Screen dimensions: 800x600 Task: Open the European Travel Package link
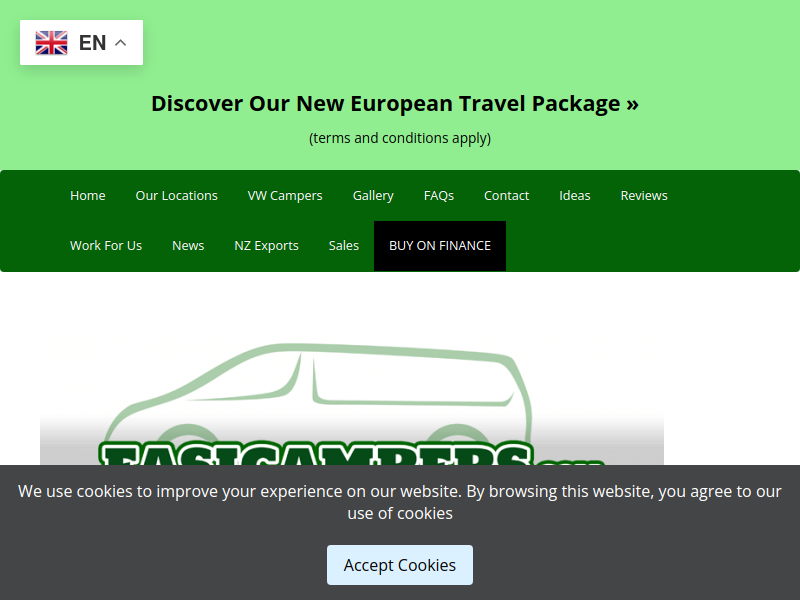395,104
